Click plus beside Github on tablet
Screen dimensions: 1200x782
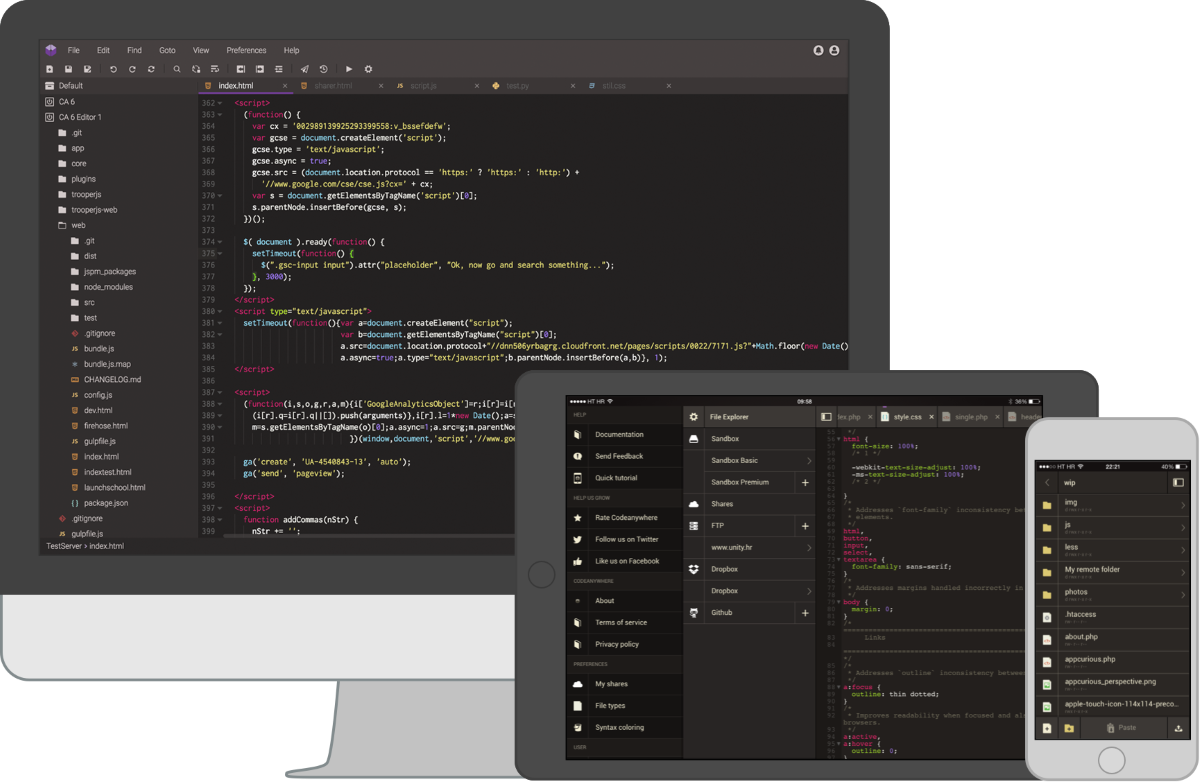[806, 612]
